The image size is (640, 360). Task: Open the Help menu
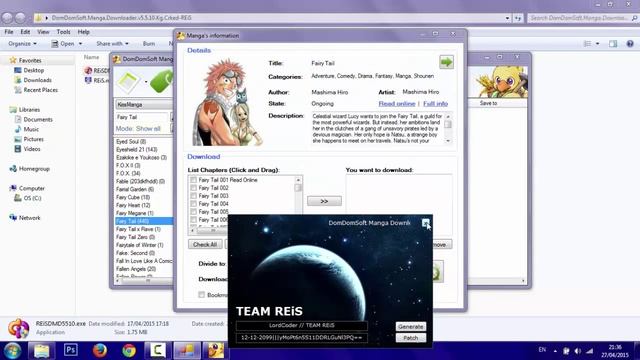pos(83,32)
